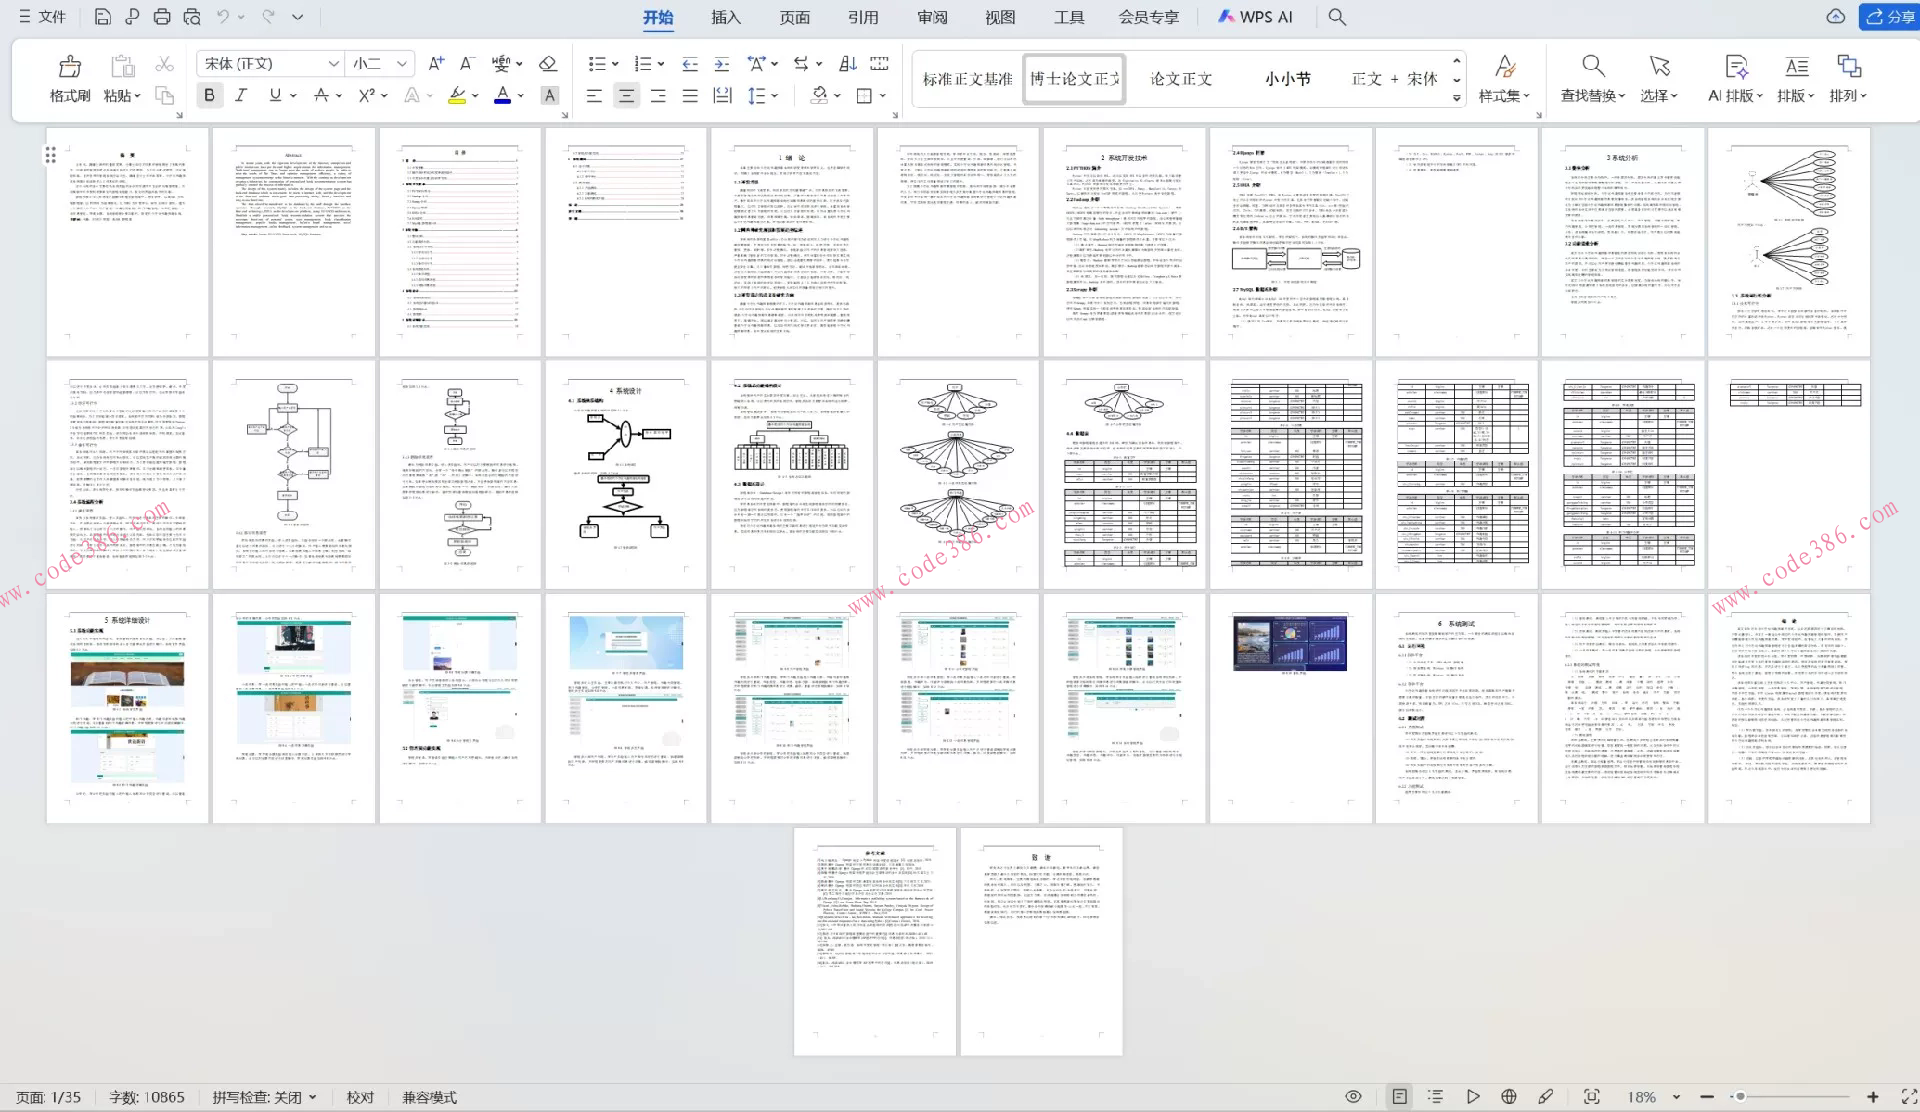Image resolution: width=1920 pixels, height=1112 pixels.
Task: Open the 查找替换 find and replace tool
Action: 1592,78
